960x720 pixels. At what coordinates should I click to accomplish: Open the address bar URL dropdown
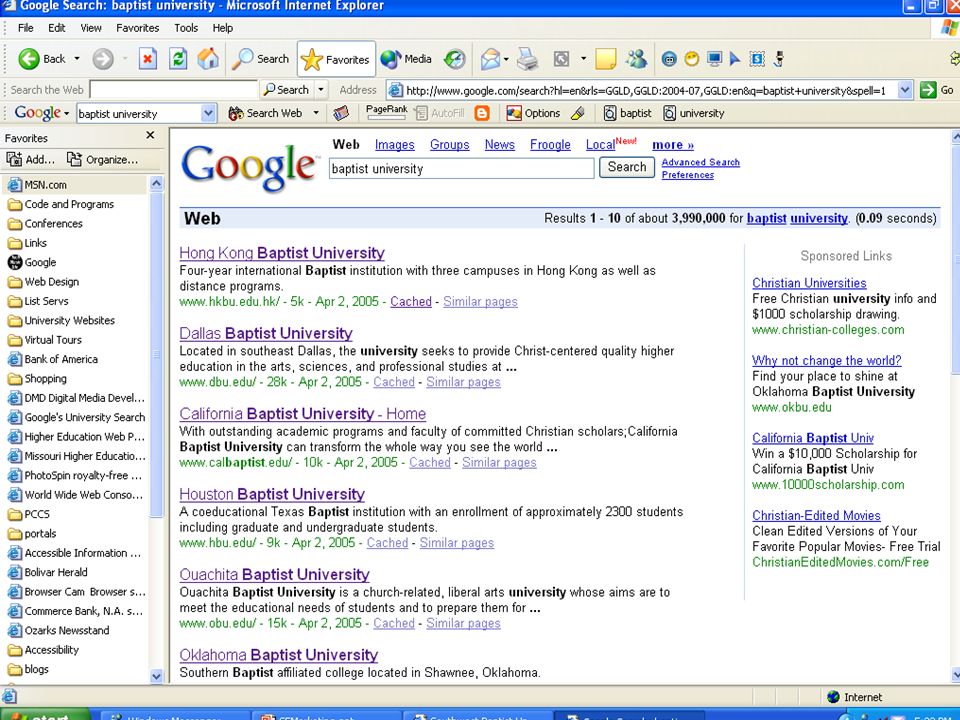pos(904,90)
